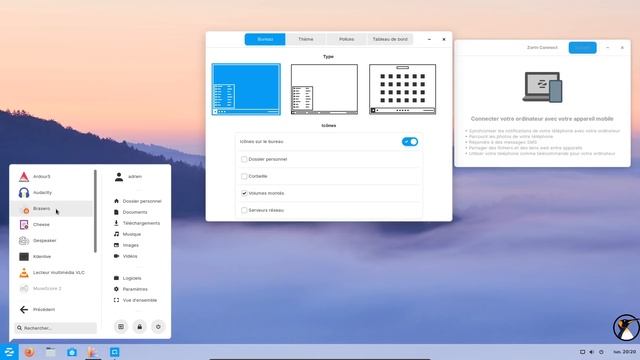This screenshot has height=360, width=640.
Task: Switch to the Bureau tab
Action: click(265, 39)
